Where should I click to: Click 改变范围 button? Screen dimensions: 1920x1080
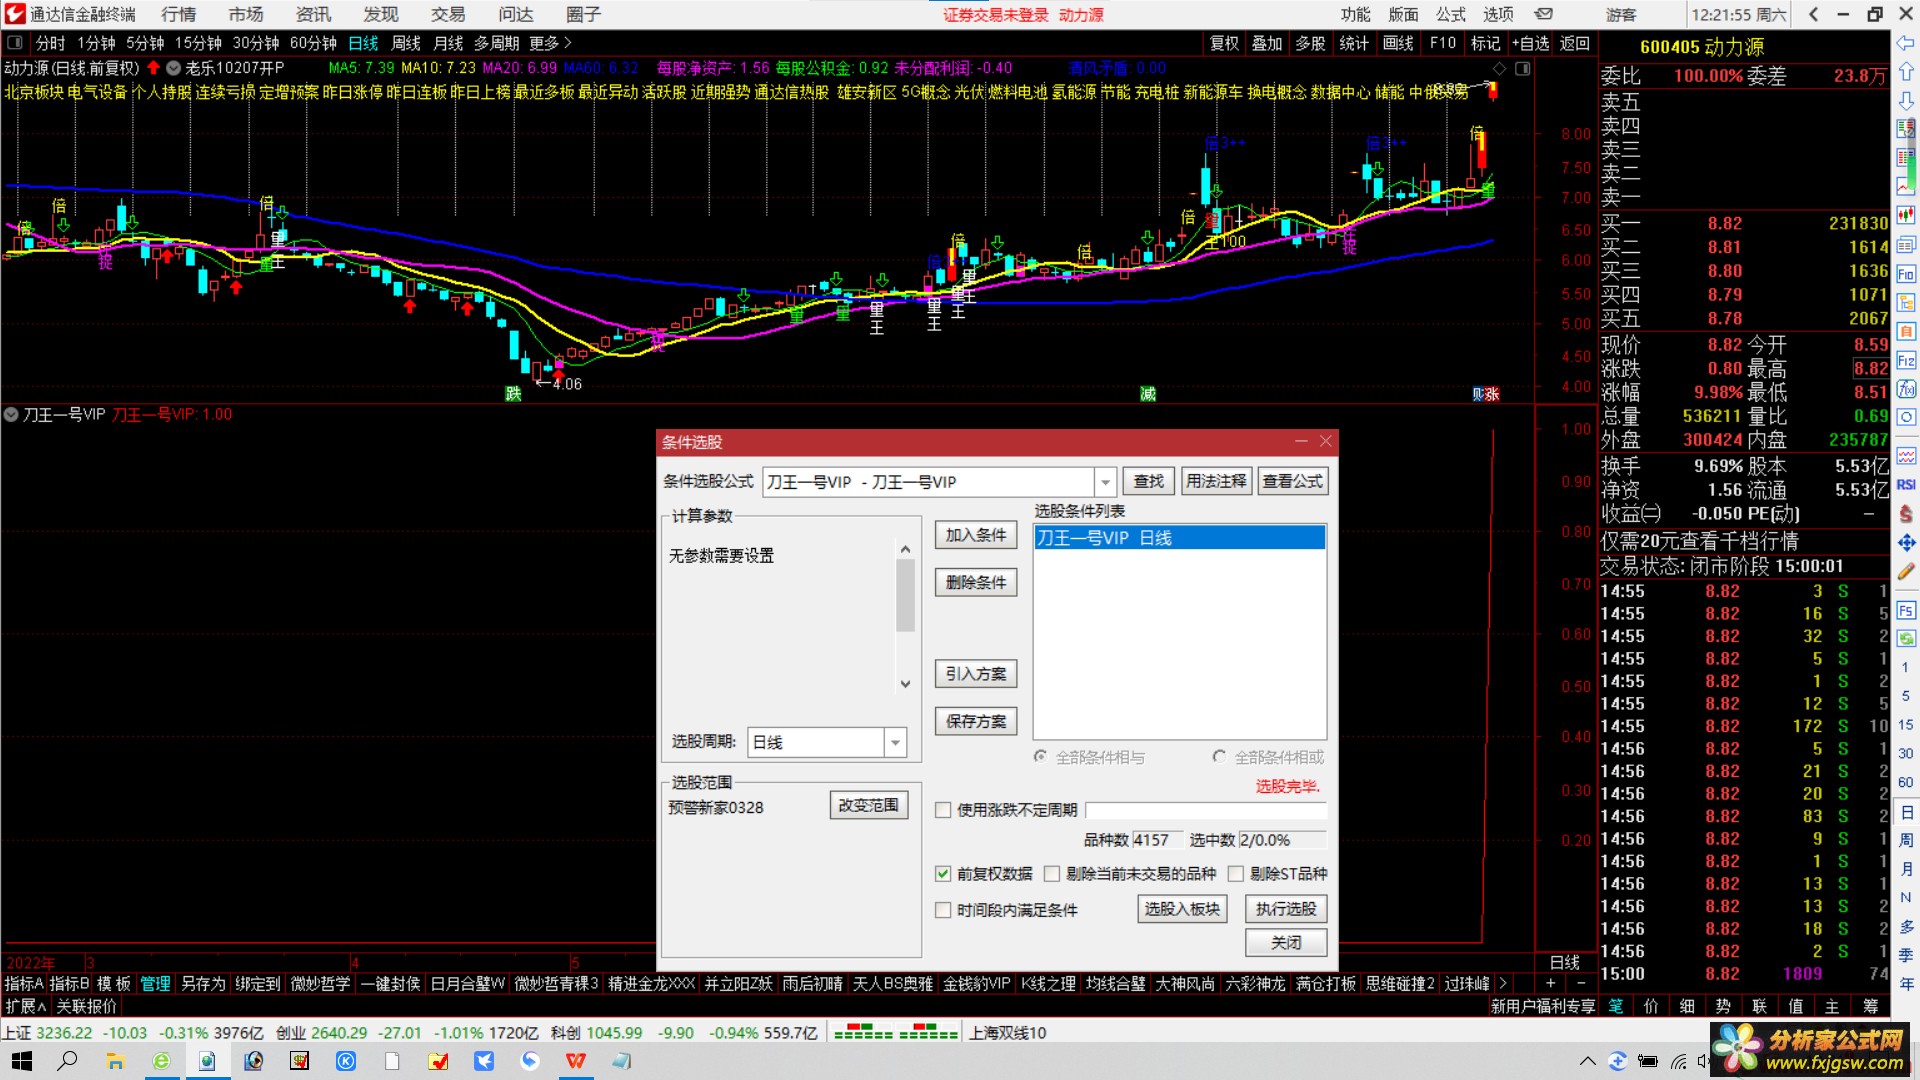pyautogui.click(x=868, y=805)
